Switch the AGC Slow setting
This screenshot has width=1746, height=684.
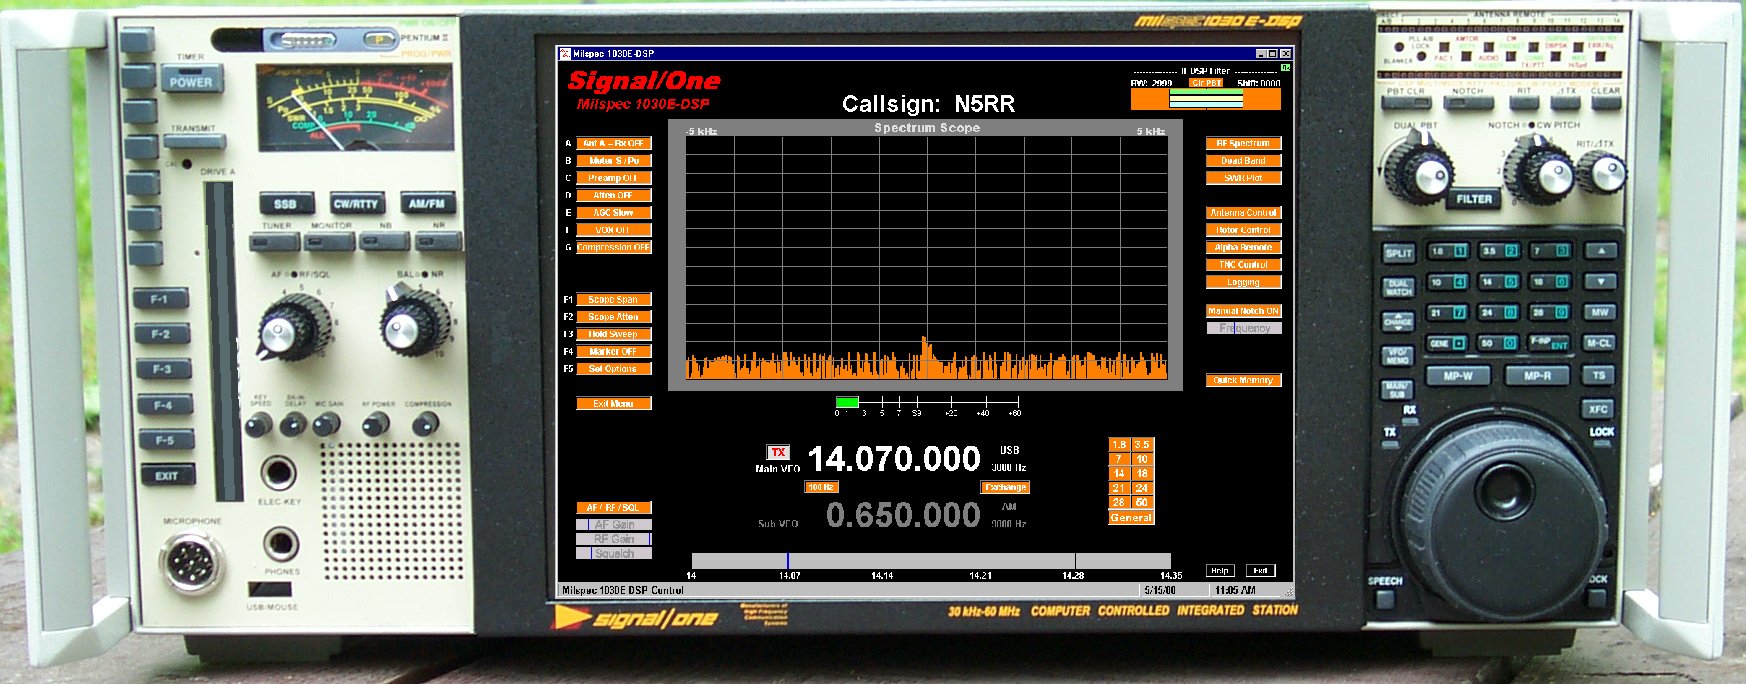(x=614, y=212)
